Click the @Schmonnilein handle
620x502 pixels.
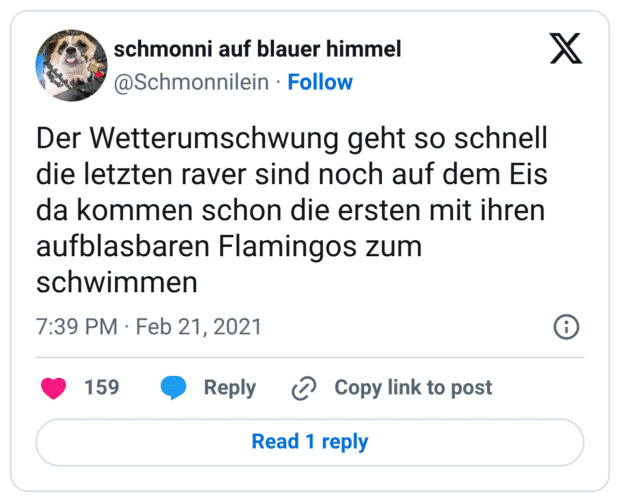tap(192, 82)
